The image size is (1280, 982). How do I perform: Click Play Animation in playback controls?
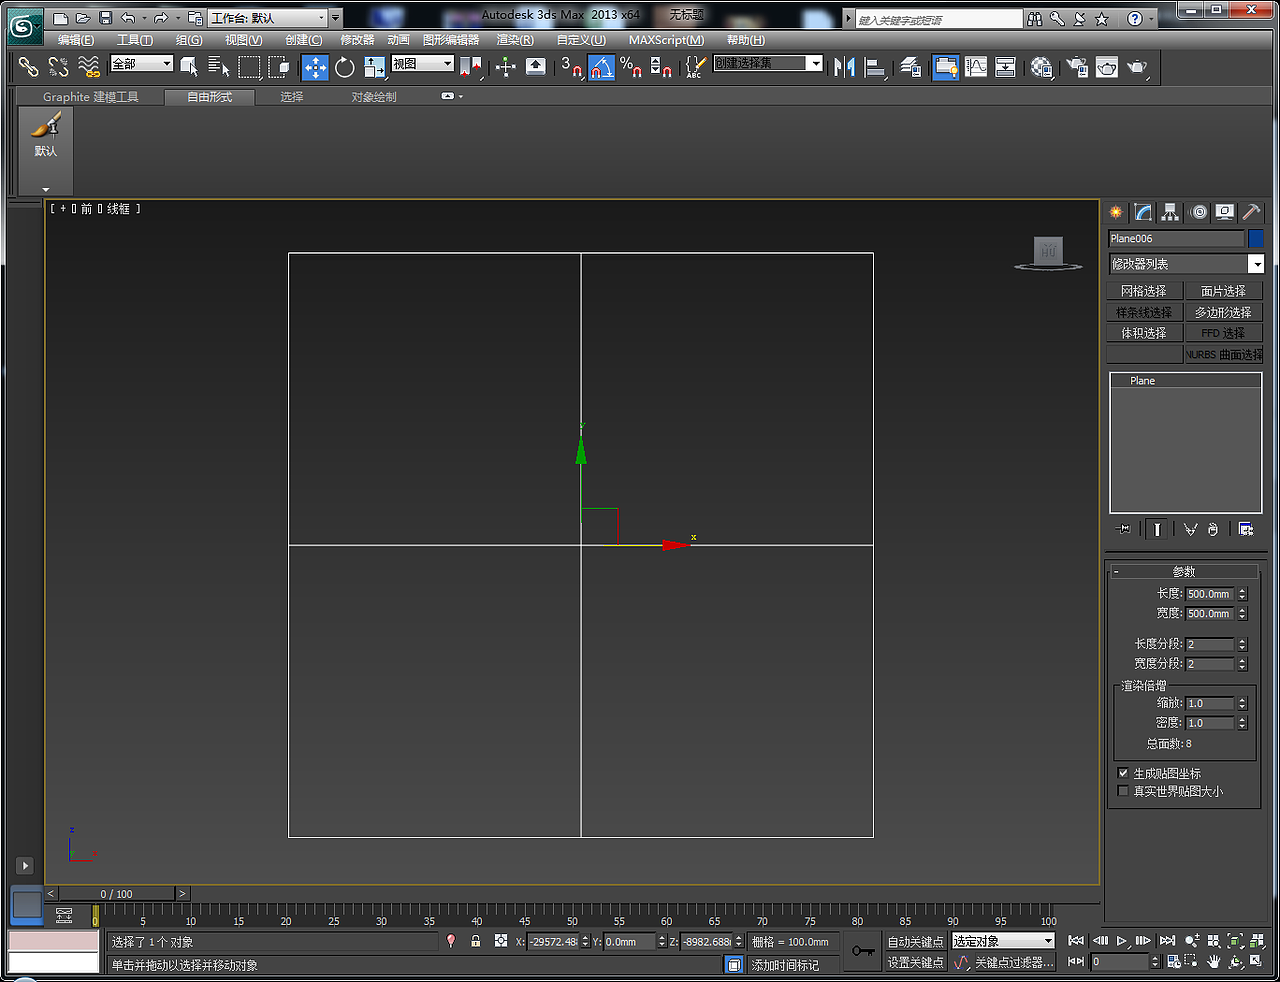pyautogui.click(x=1122, y=941)
